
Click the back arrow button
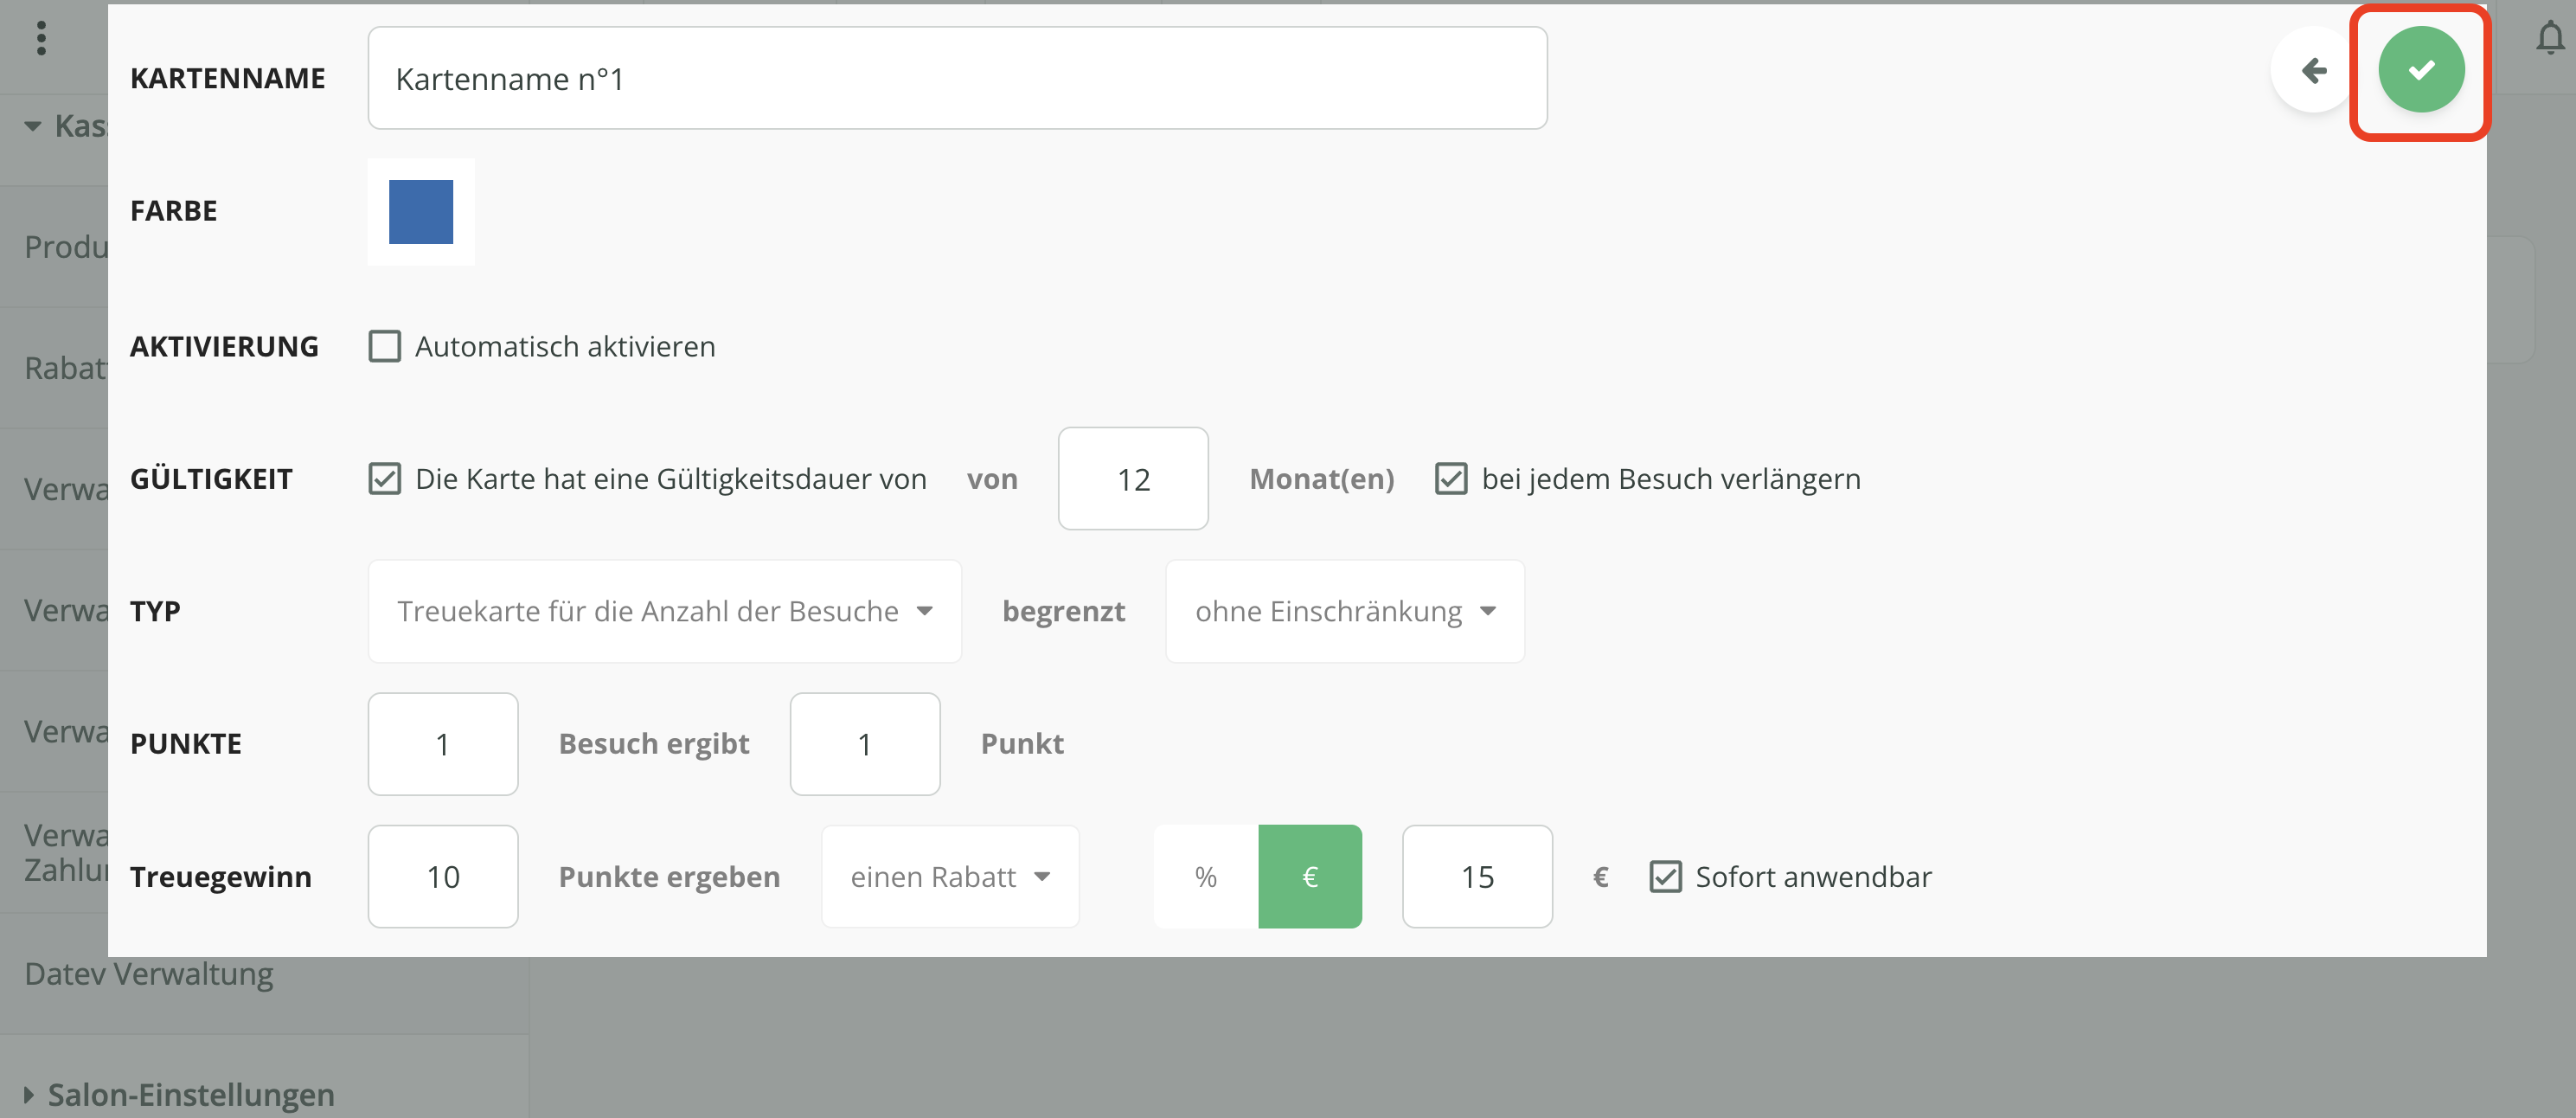(x=2313, y=70)
